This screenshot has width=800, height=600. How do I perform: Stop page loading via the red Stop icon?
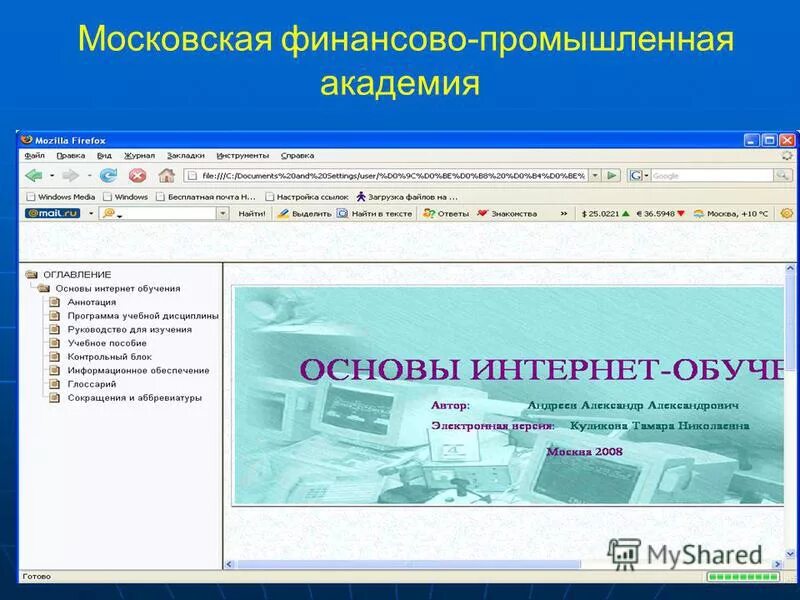pos(137,173)
